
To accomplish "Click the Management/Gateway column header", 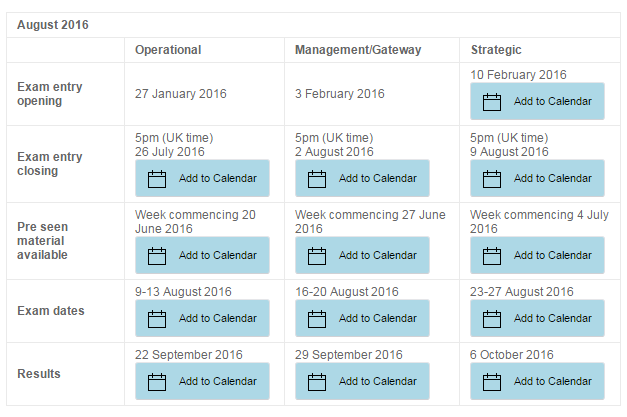I will point(358,50).
